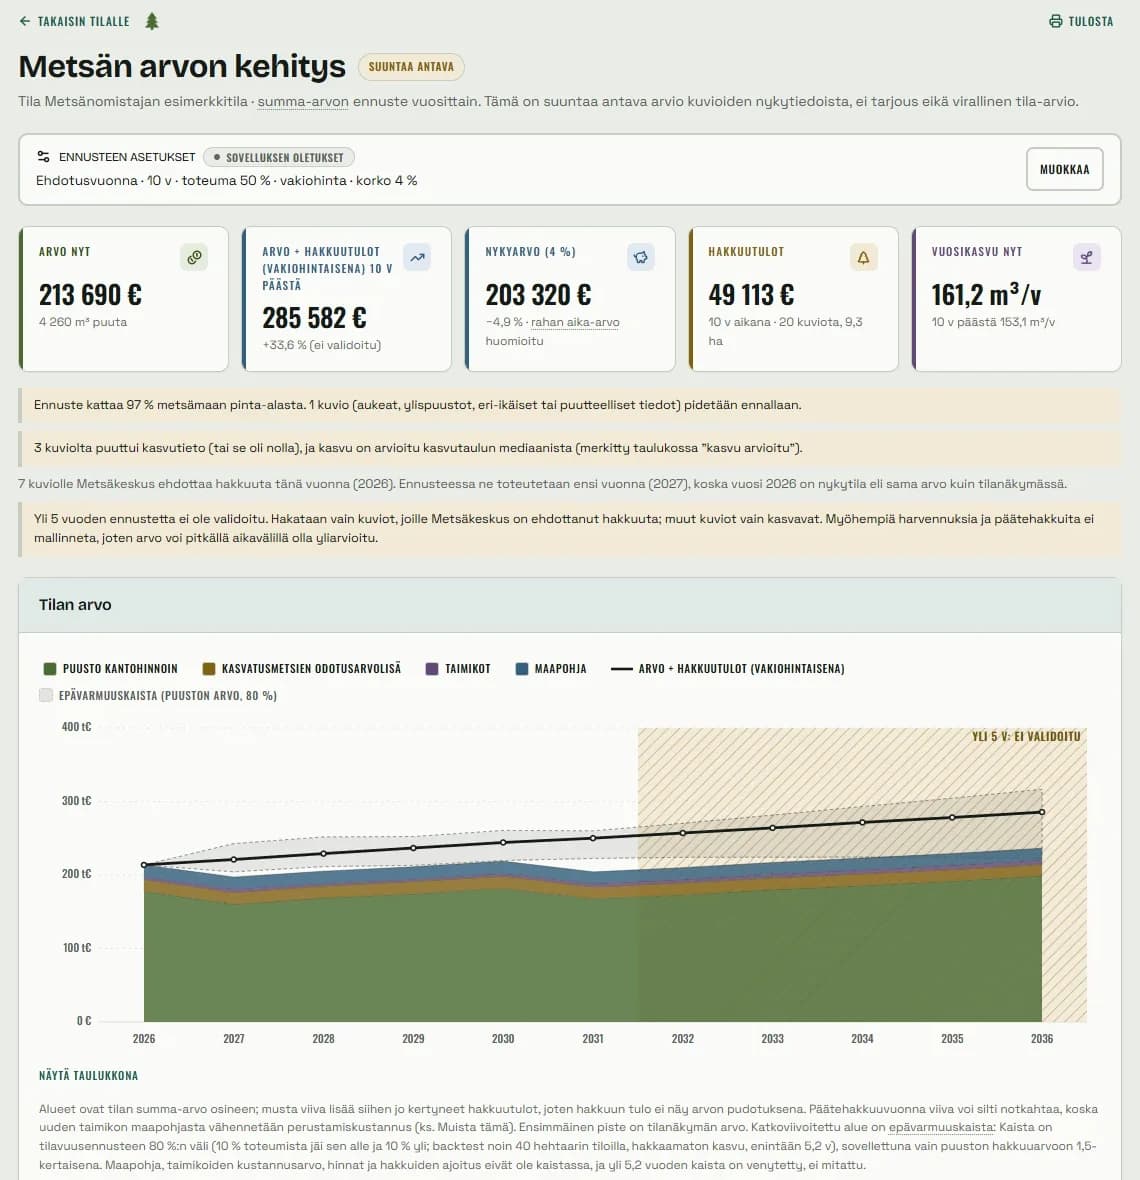Click the printer icon next to Tulosta
Screen dimensions: 1140x1180
1056,21
